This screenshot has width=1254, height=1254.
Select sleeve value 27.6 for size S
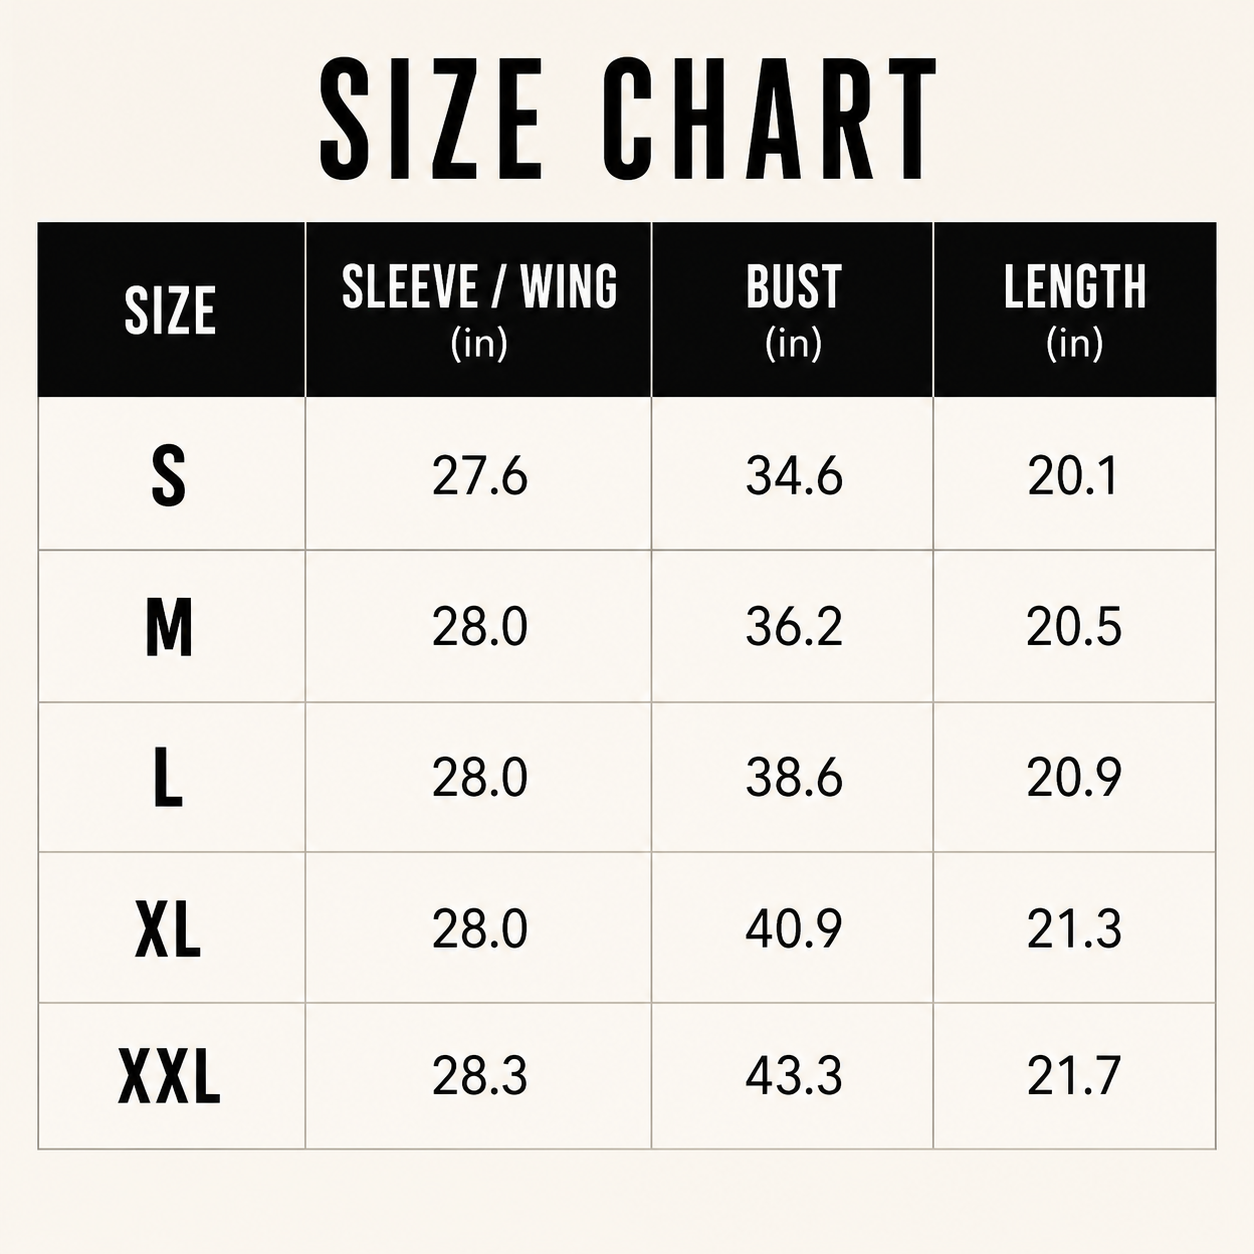(480, 476)
